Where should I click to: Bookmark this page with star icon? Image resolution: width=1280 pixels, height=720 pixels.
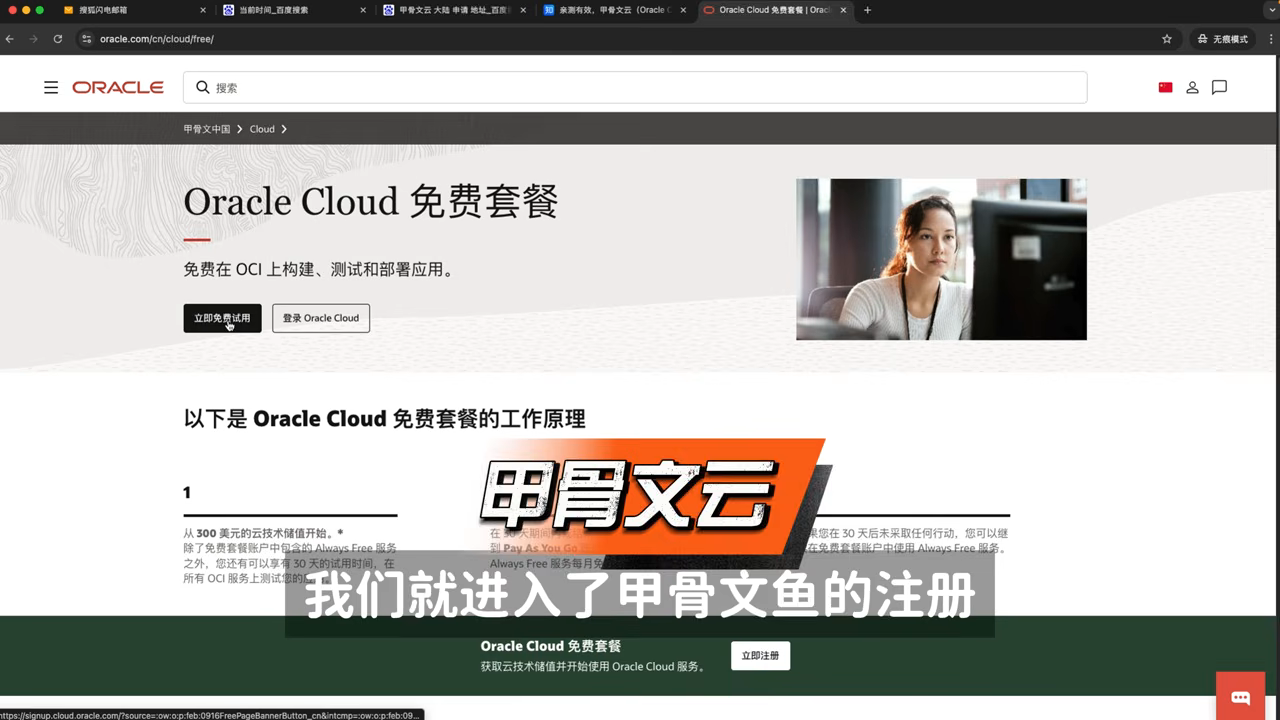[1167, 39]
